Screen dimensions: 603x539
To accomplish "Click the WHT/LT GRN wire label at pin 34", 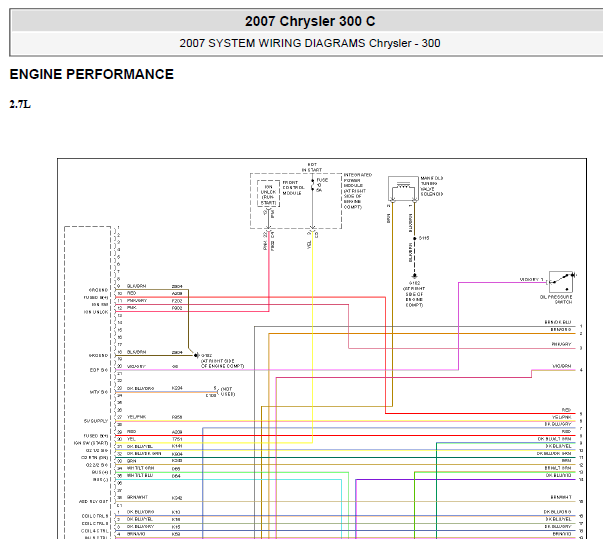I will [x=141, y=468].
